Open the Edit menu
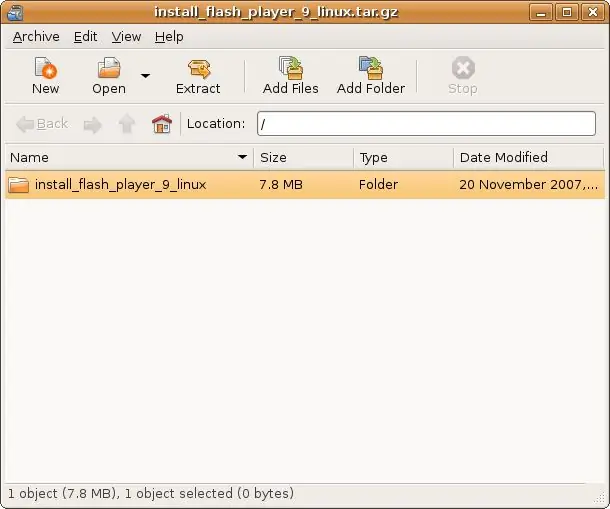This screenshot has width=610, height=509. point(85,37)
